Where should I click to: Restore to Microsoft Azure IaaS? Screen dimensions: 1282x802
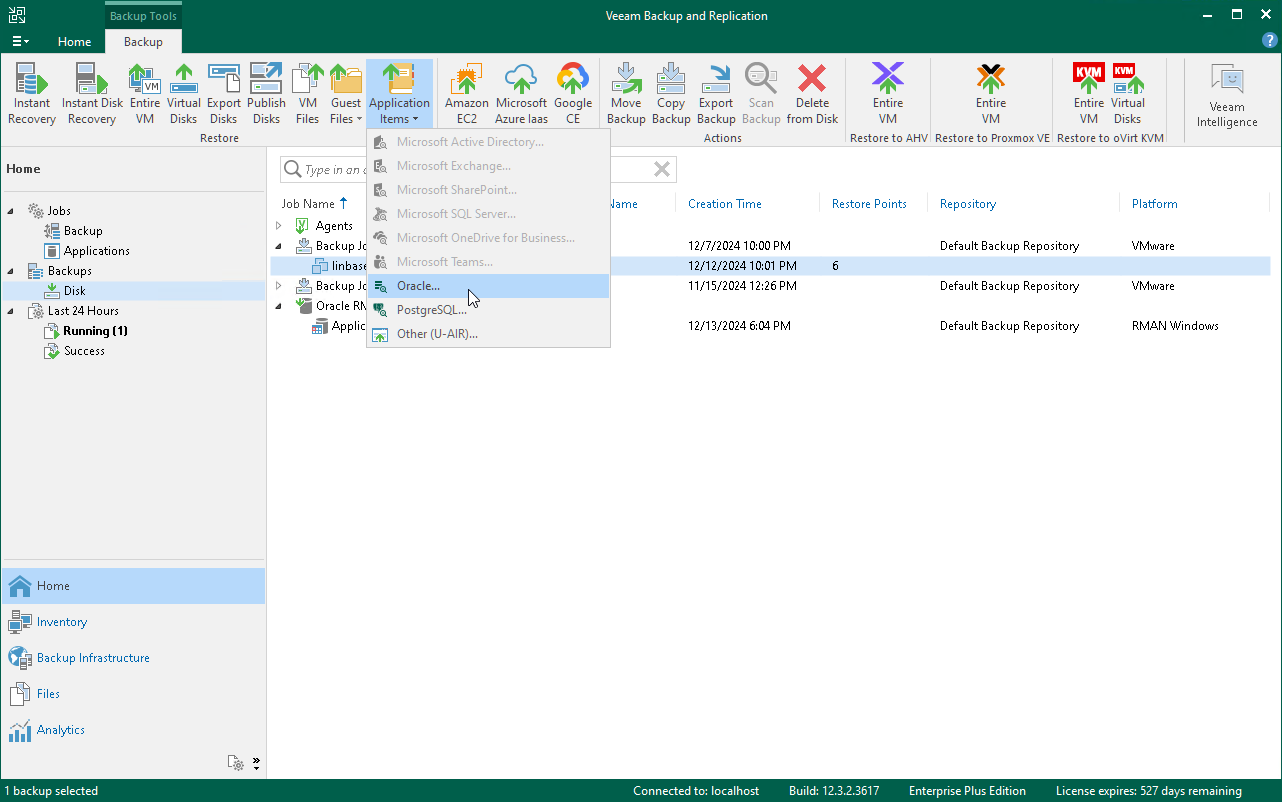click(521, 94)
